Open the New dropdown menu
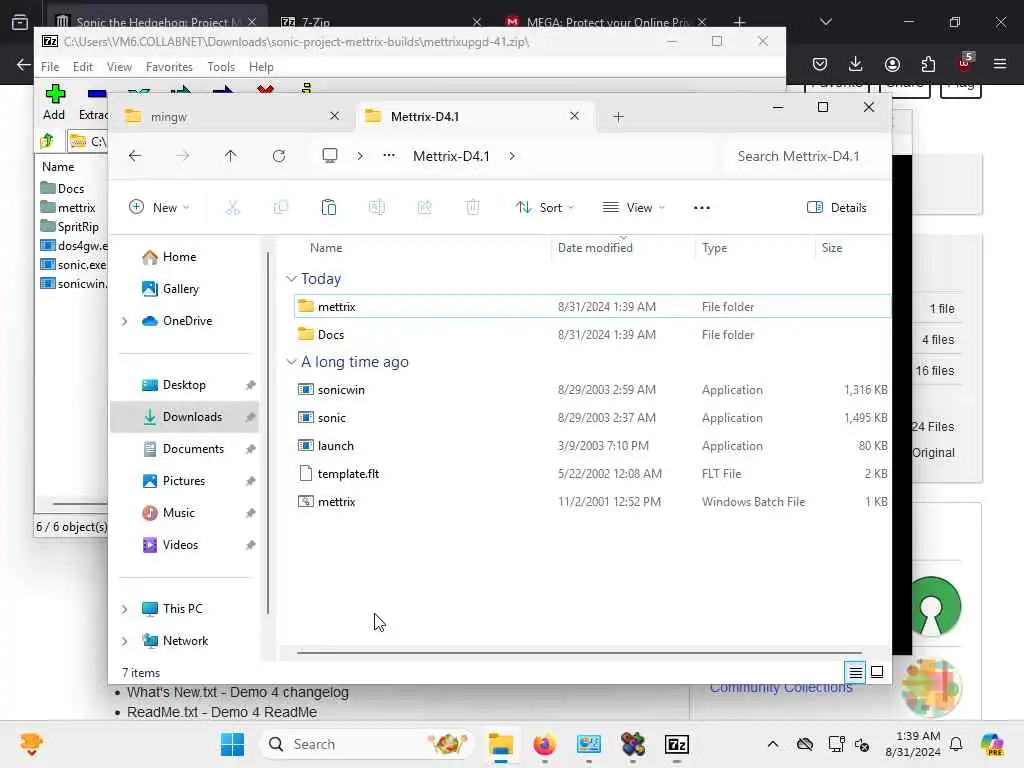This screenshot has height=768, width=1024. (159, 208)
